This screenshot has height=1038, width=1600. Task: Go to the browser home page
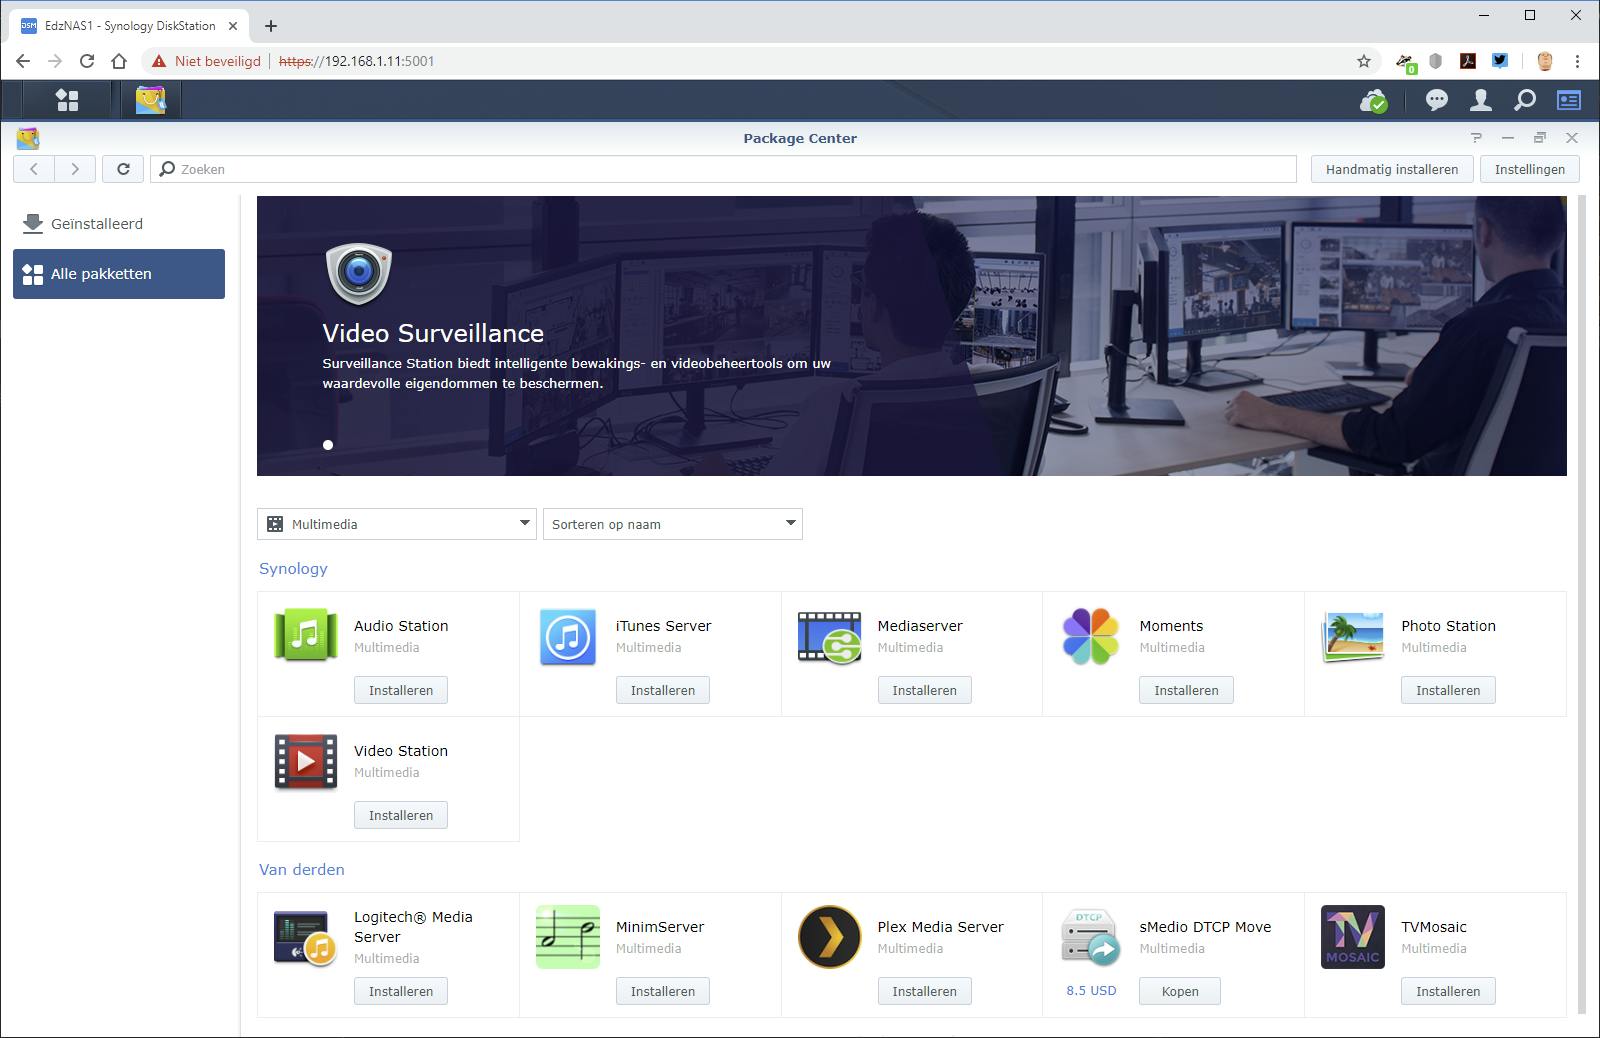[x=119, y=61]
